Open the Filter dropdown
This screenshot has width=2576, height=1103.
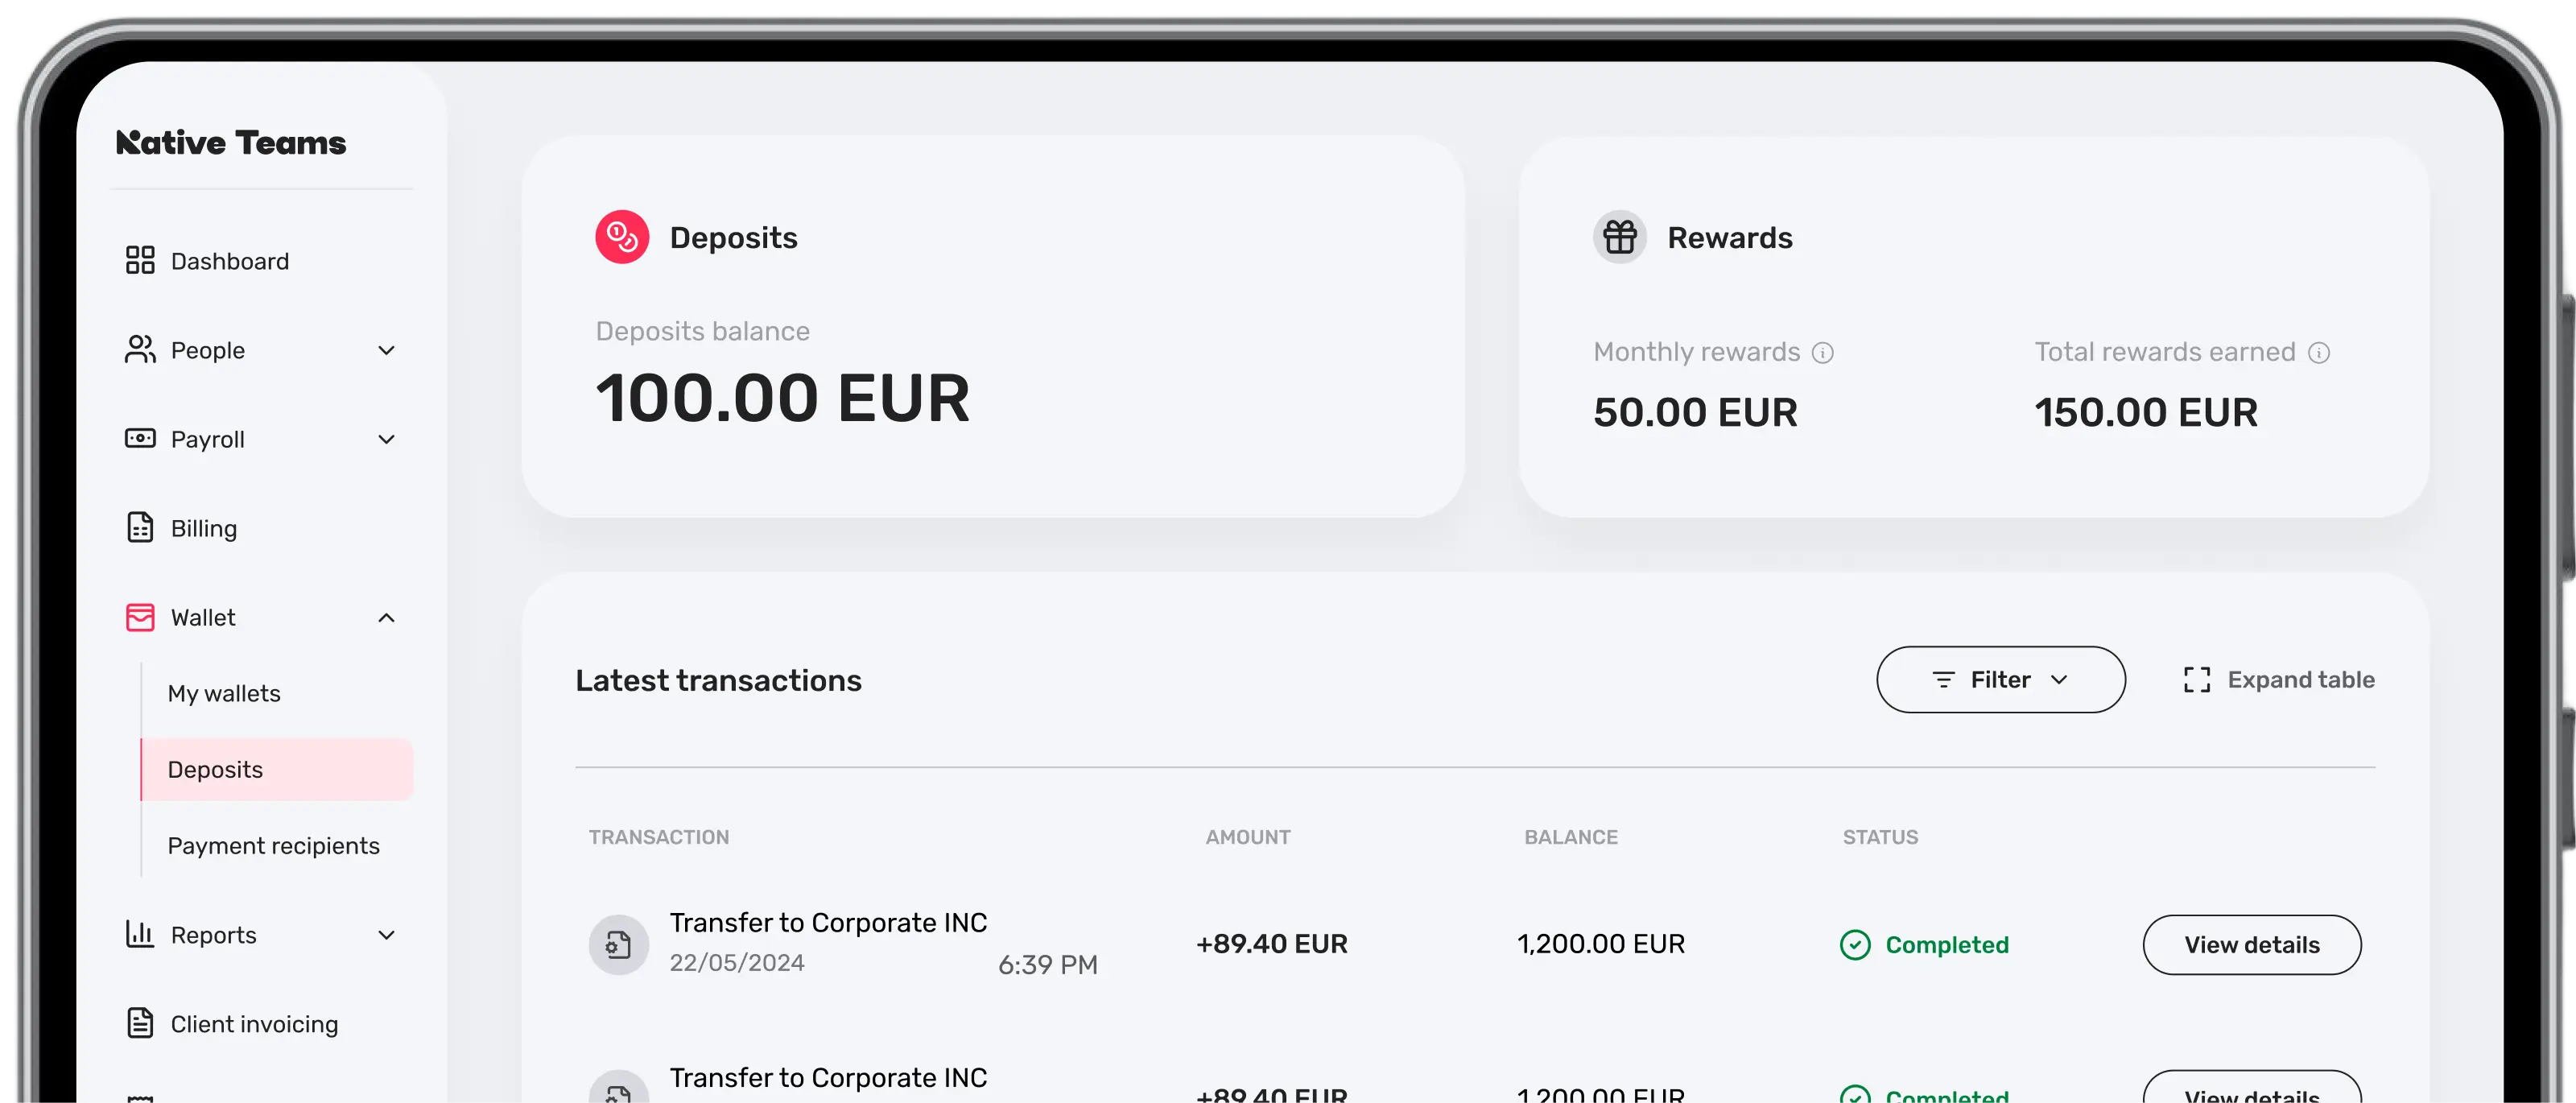[x=2001, y=680]
